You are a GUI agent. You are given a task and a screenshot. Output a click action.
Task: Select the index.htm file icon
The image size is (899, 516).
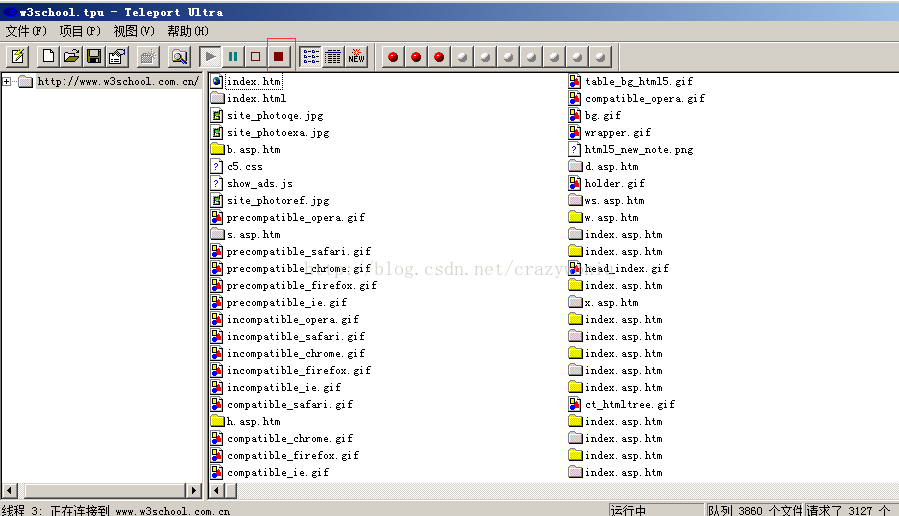click(217, 81)
